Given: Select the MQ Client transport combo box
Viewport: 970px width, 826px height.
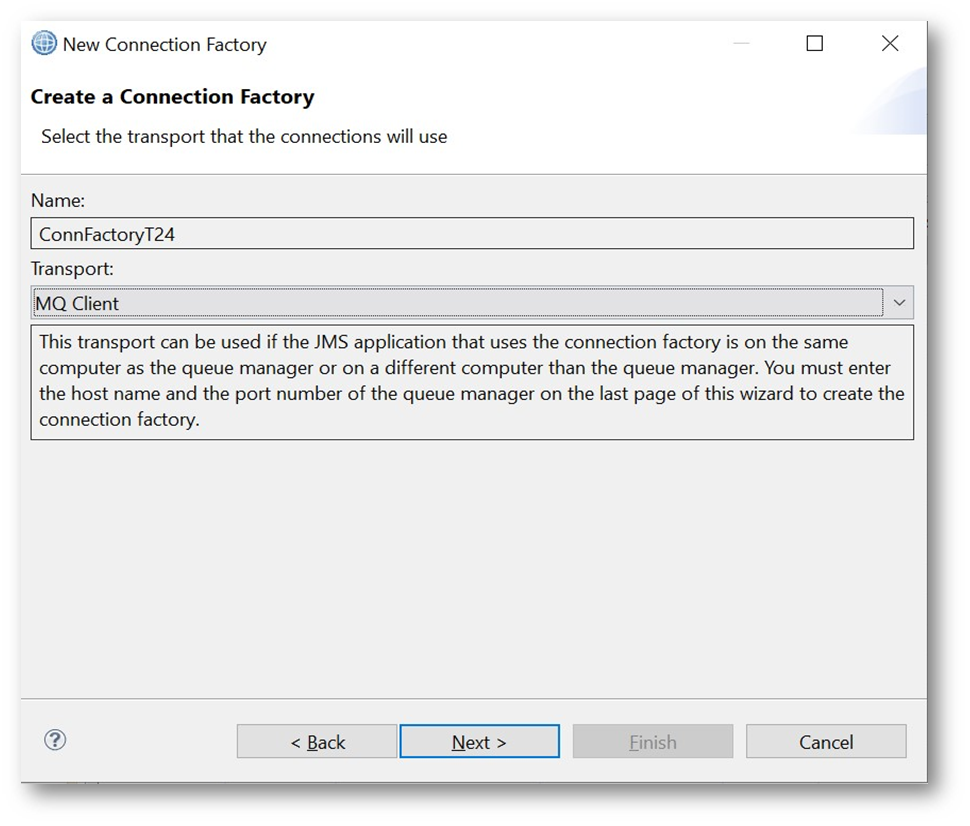Looking at the screenshot, I should tap(458, 303).
